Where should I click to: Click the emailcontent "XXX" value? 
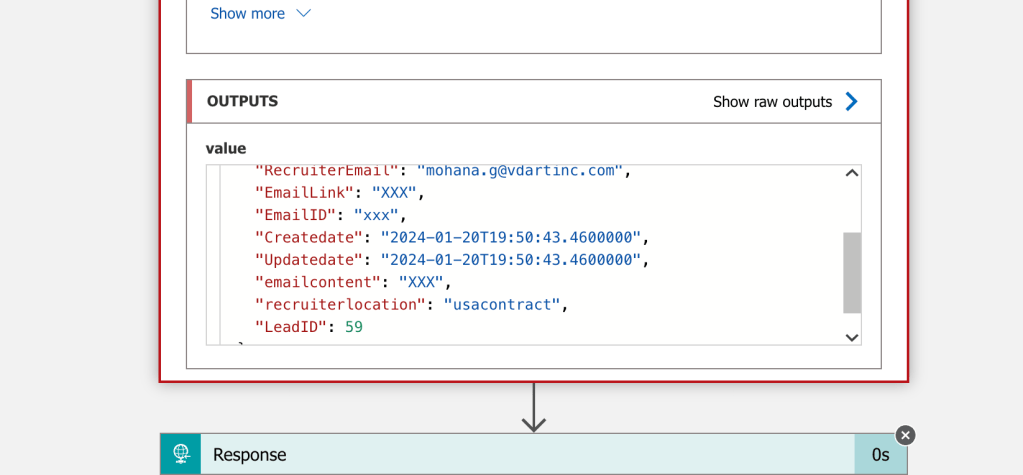coord(421,282)
